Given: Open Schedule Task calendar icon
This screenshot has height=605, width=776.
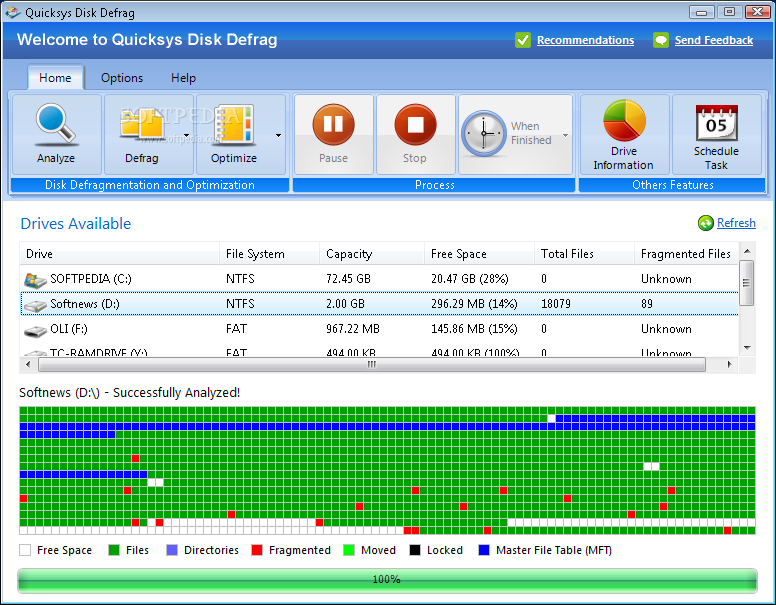Looking at the screenshot, I should click(717, 123).
